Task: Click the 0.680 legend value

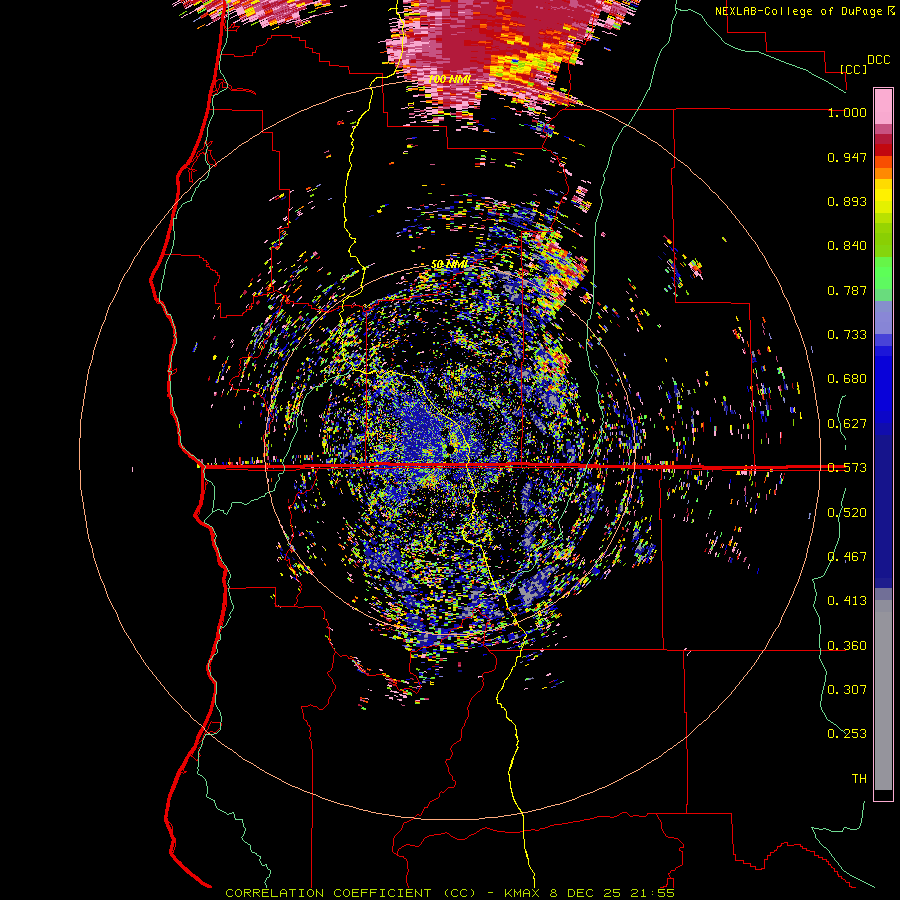Action: [x=847, y=379]
